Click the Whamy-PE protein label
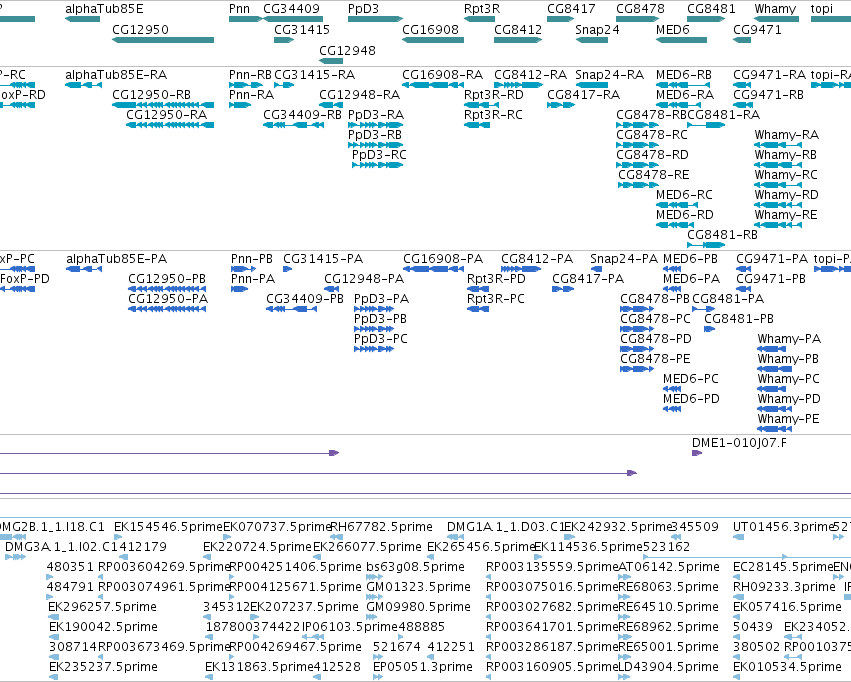 [x=789, y=419]
